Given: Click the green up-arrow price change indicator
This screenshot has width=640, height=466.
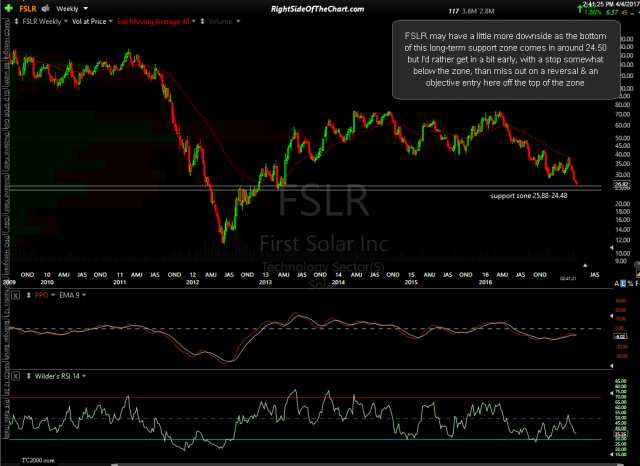Looking at the screenshot, I should (579, 10).
